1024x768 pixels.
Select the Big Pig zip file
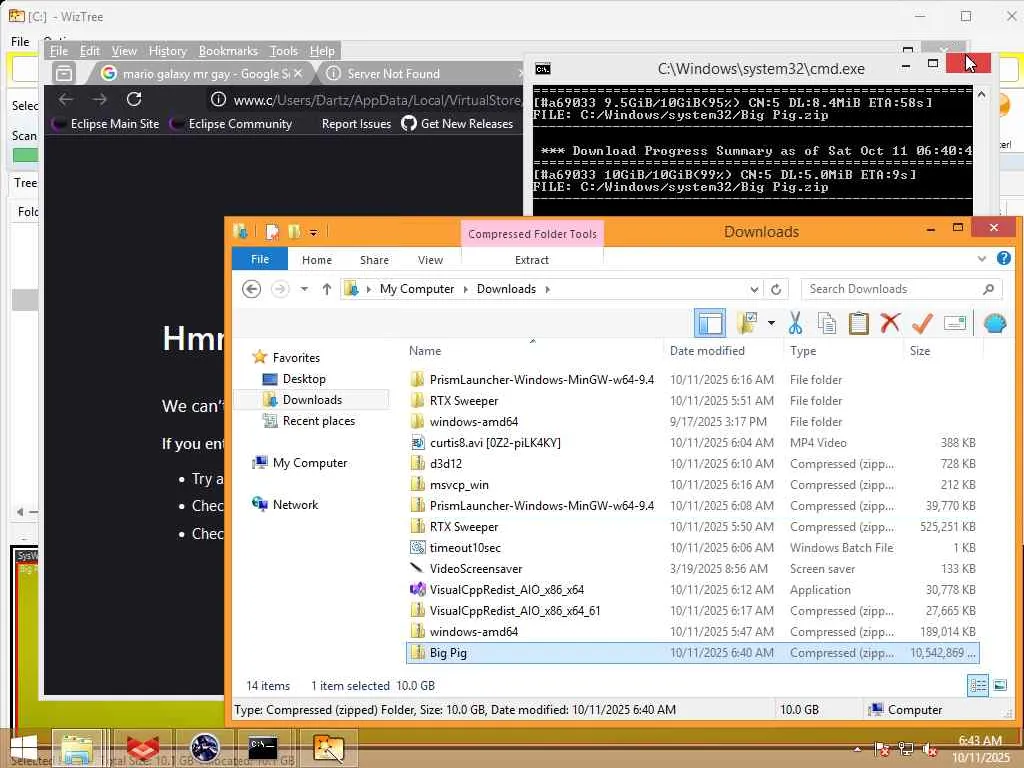pyautogui.click(x=692, y=652)
